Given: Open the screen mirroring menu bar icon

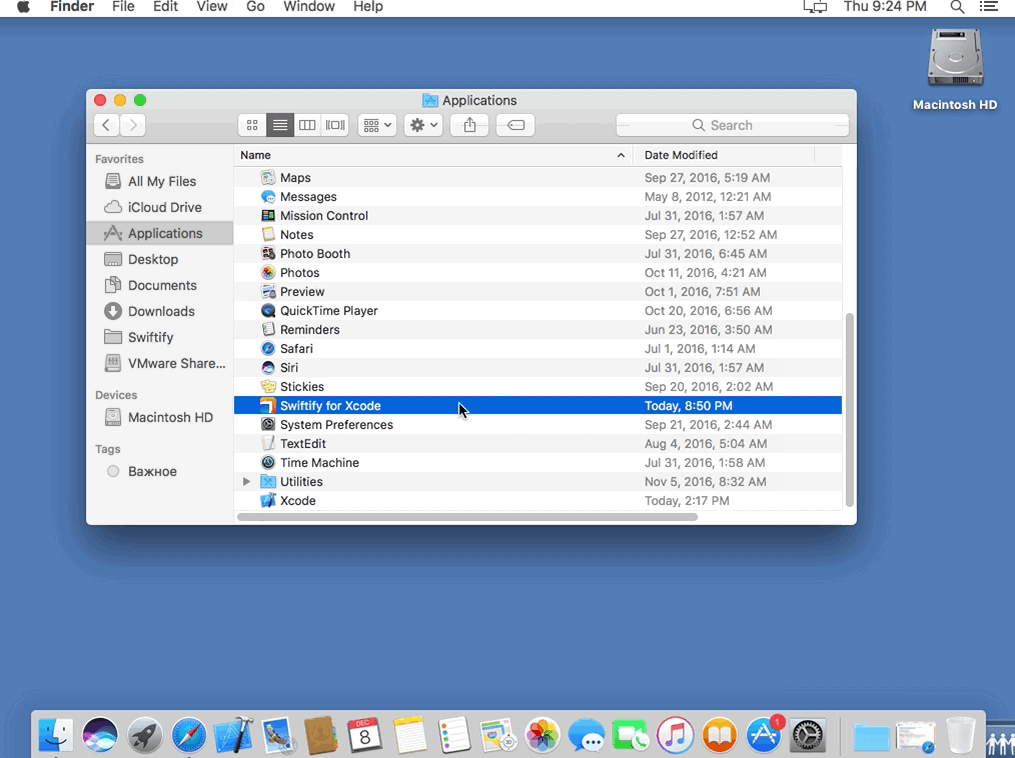Looking at the screenshot, I should [x=815, y=7].
